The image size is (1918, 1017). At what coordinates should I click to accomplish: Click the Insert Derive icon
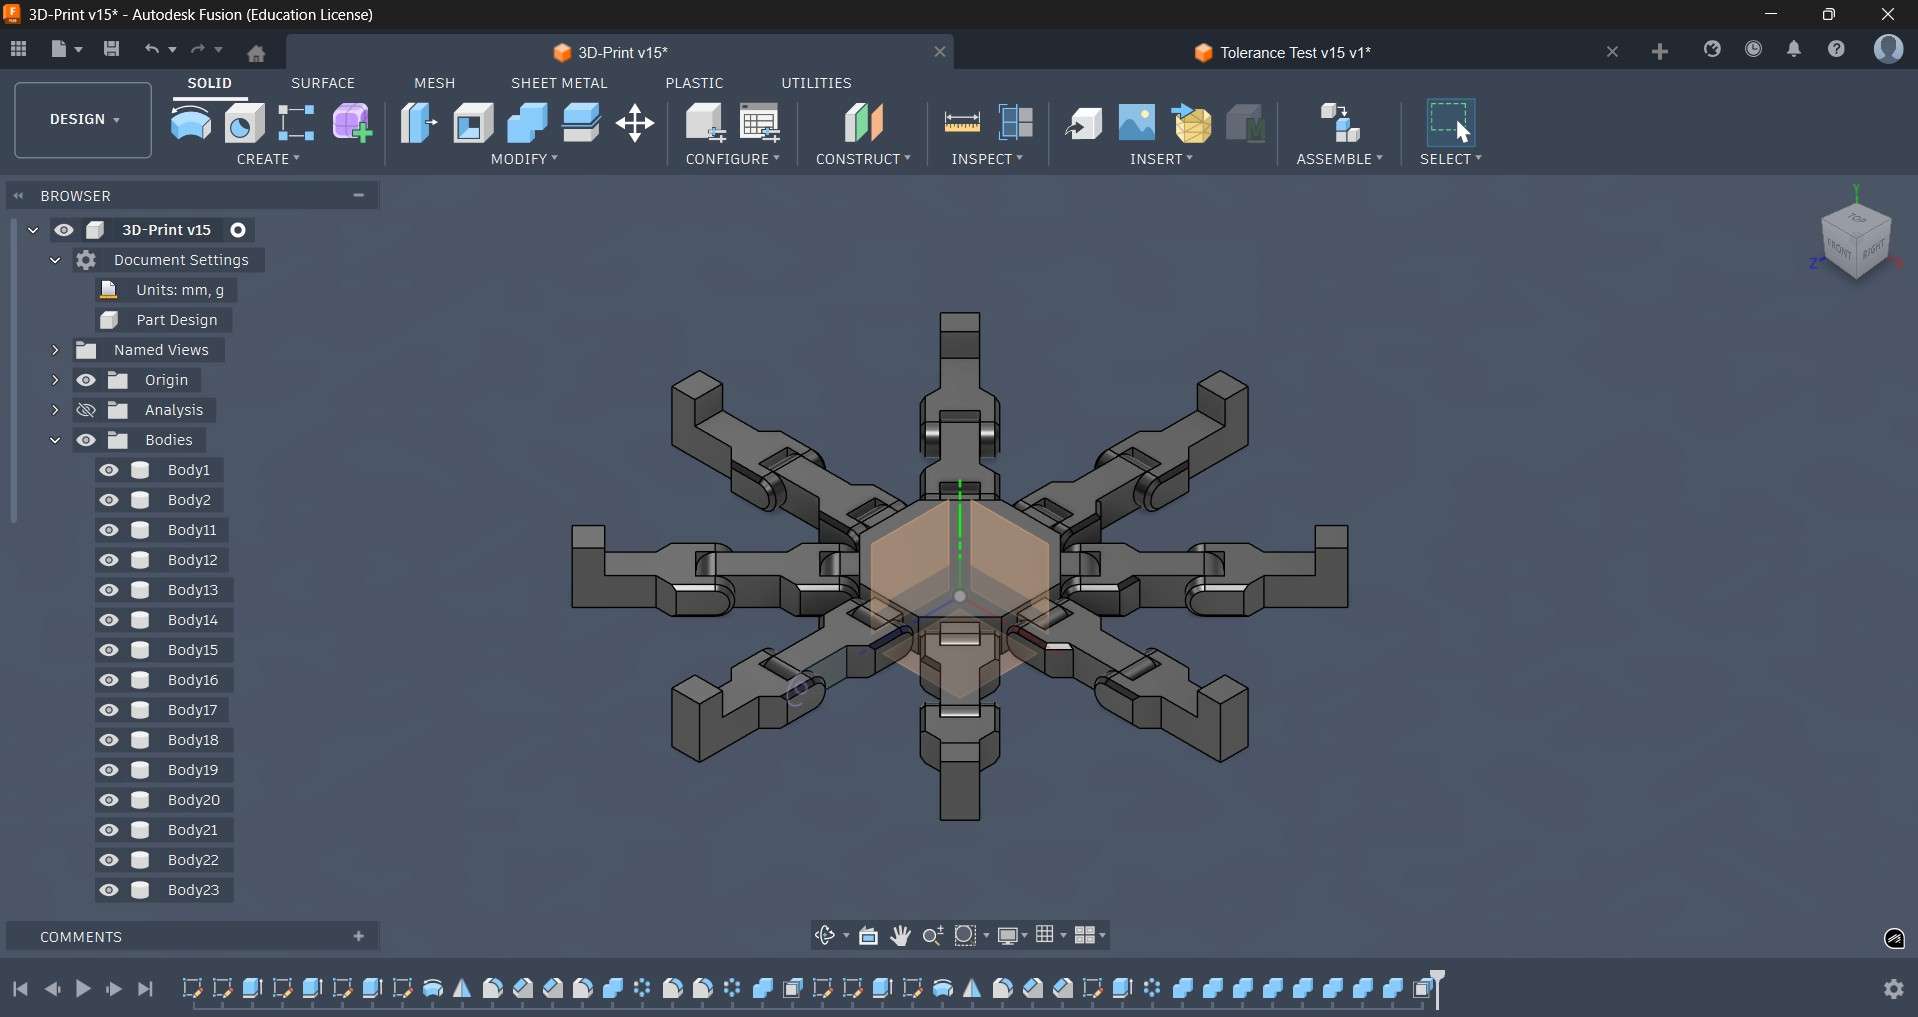coord(1086,123)
